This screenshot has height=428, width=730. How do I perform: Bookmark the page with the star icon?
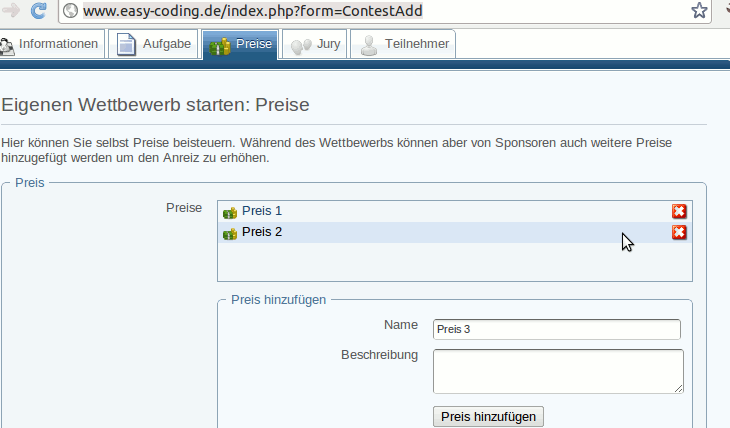pyautogui.click(x=700, y=11)
